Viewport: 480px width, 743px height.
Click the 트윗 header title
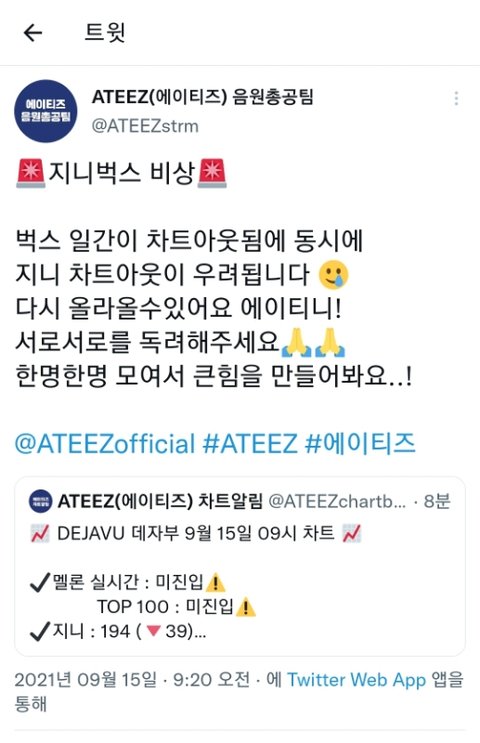coord(105,33)
